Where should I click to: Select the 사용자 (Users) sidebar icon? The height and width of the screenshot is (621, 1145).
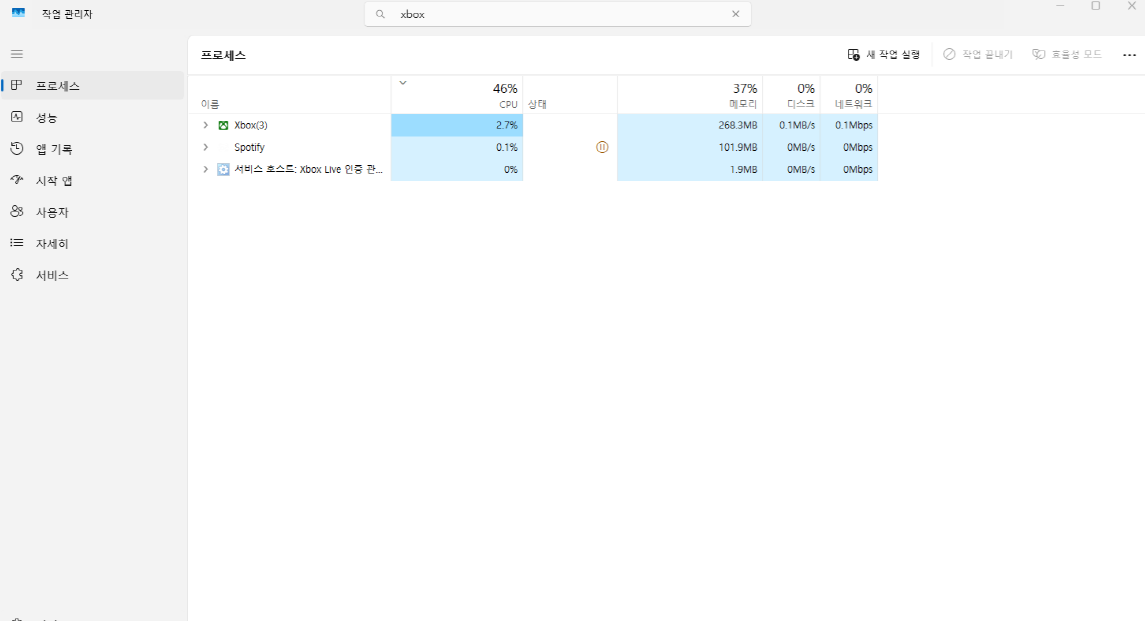pos(17,211)
